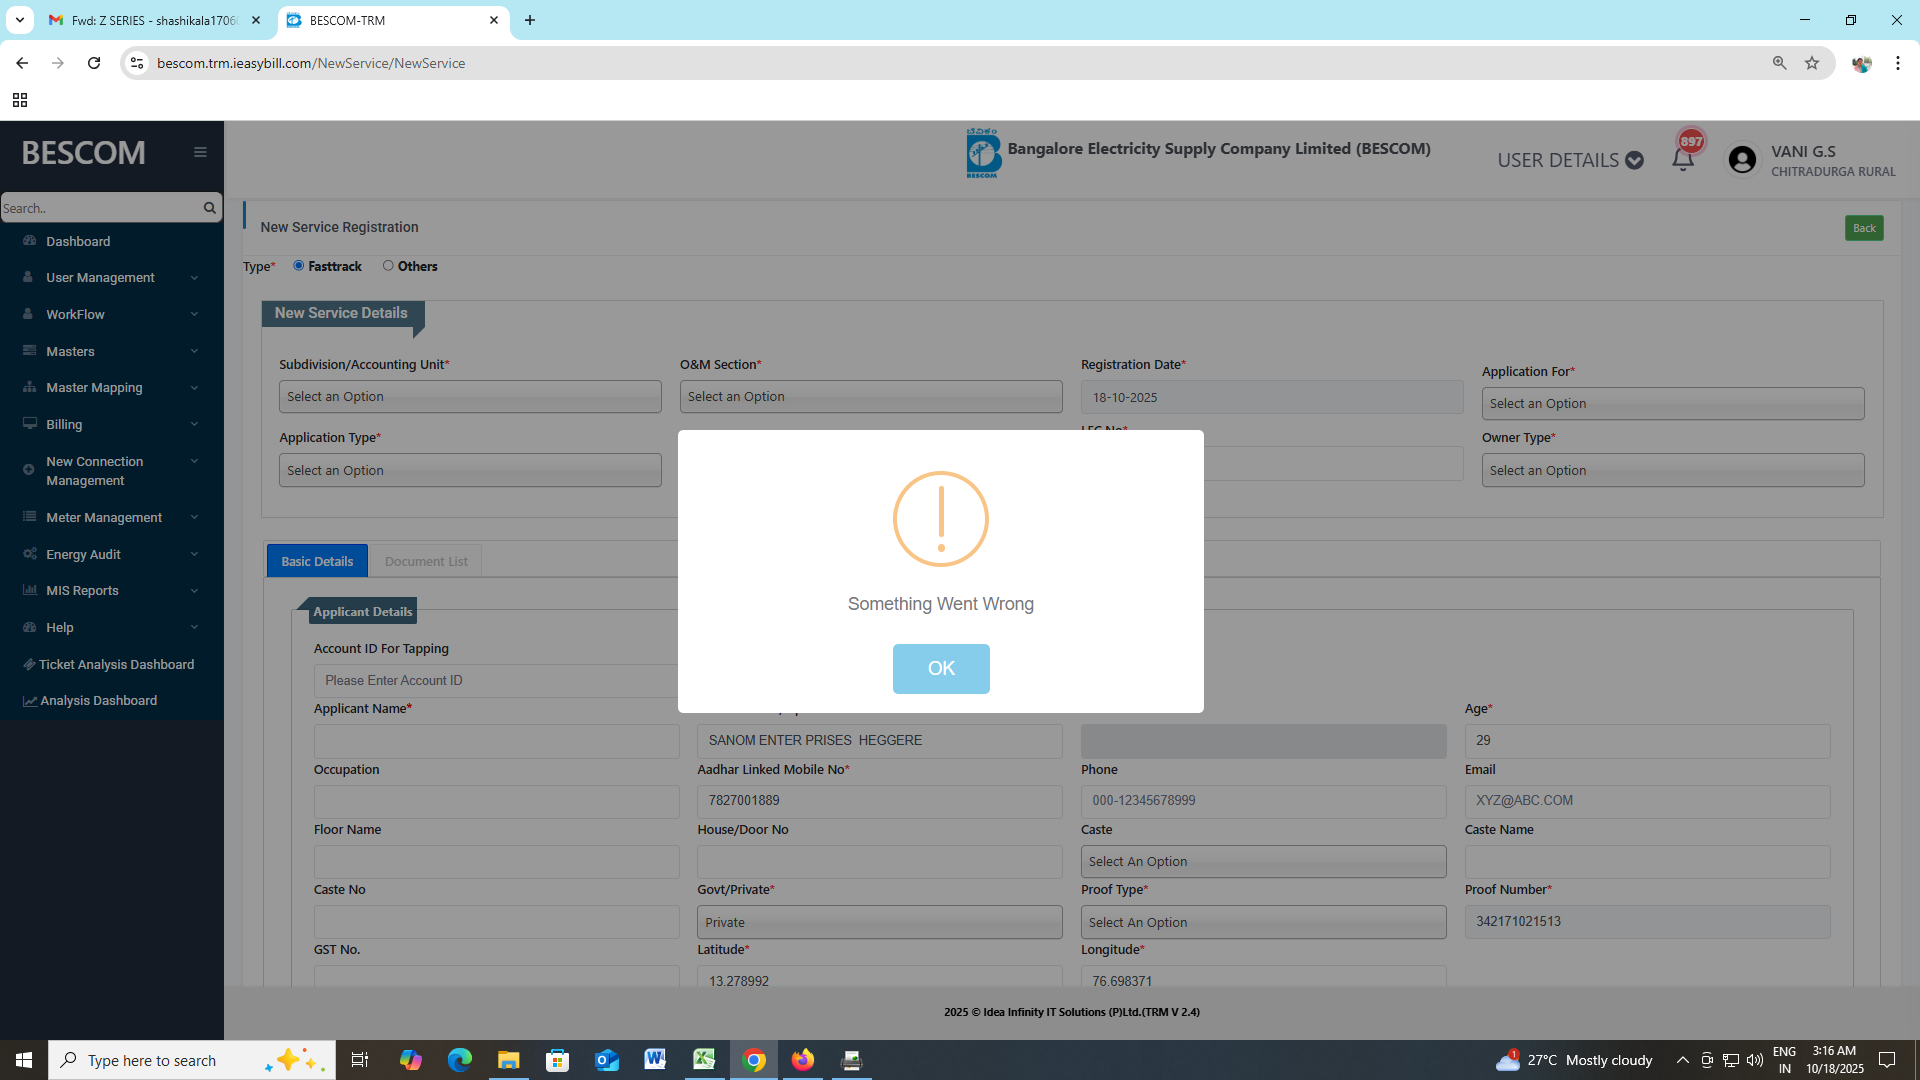This screenshot has width=1920, height=1080.
Task: Click the user profile avatar icon
Action: coord(1742,160)
